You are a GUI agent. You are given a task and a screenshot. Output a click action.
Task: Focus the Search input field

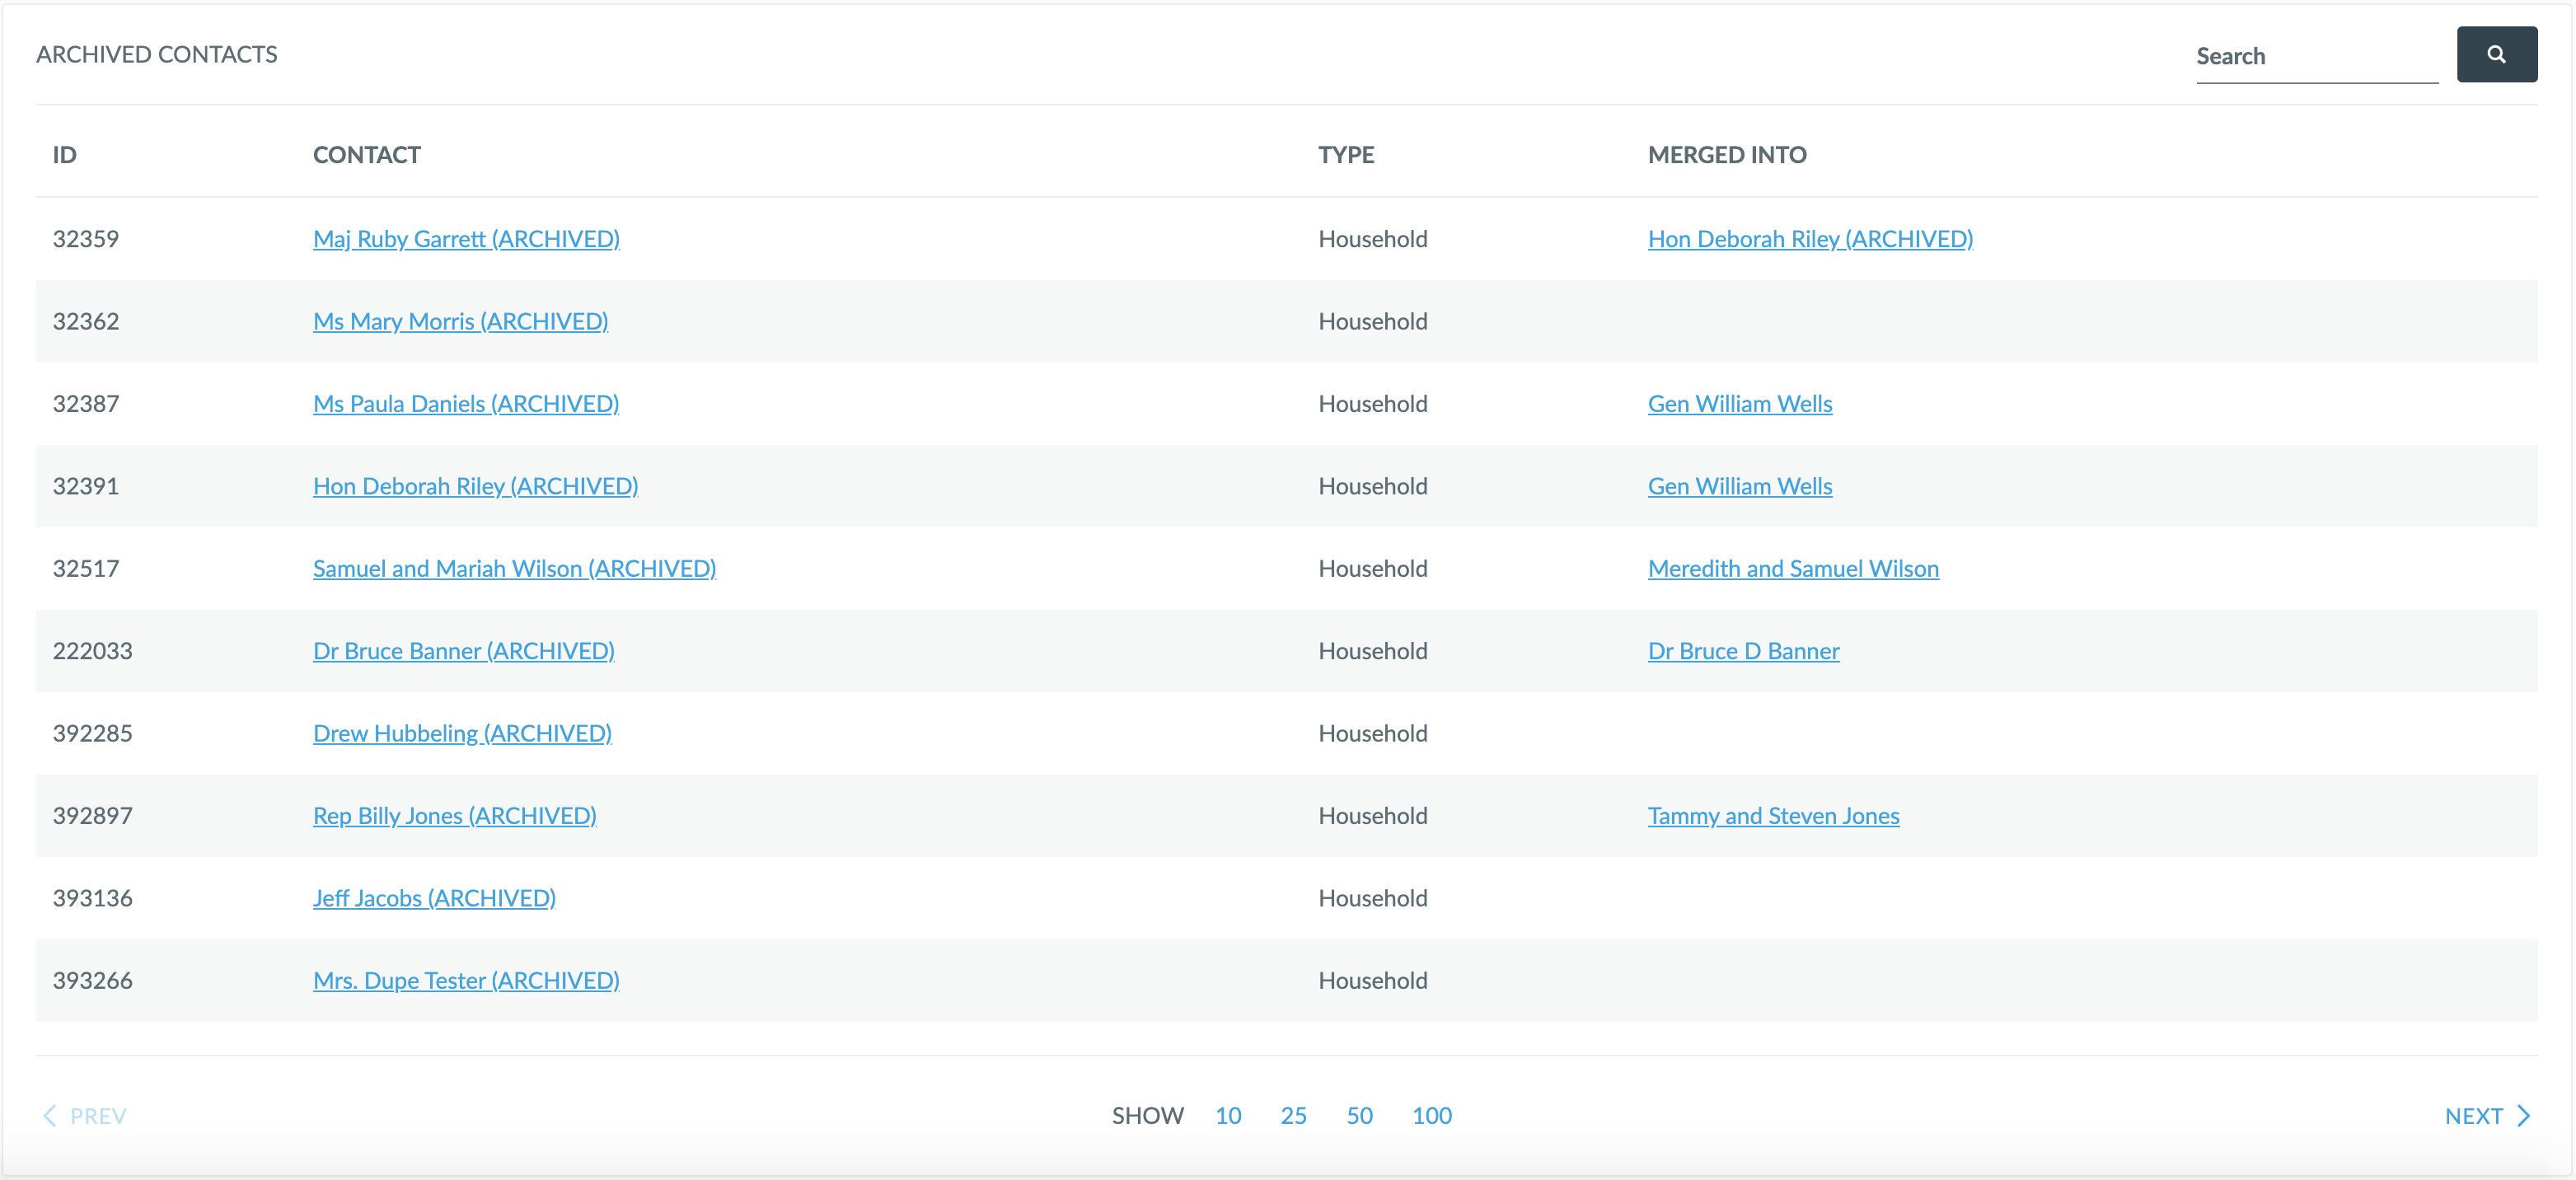point(2316,56)
